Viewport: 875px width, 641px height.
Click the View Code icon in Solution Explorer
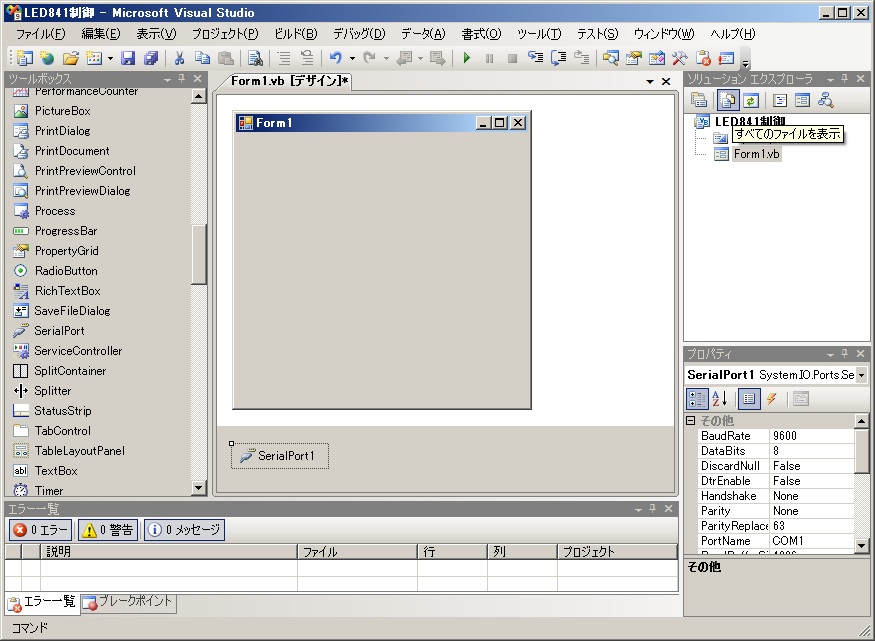click(780, 100)
